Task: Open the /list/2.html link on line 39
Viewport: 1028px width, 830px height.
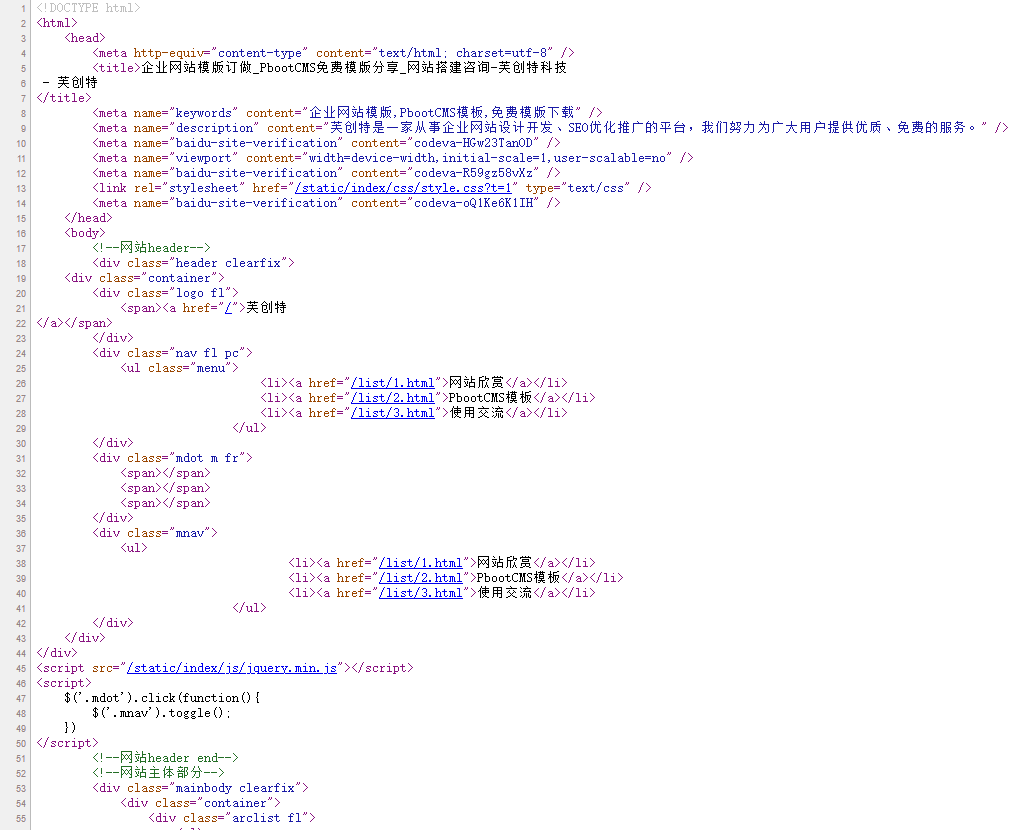Action: (420, 578)
